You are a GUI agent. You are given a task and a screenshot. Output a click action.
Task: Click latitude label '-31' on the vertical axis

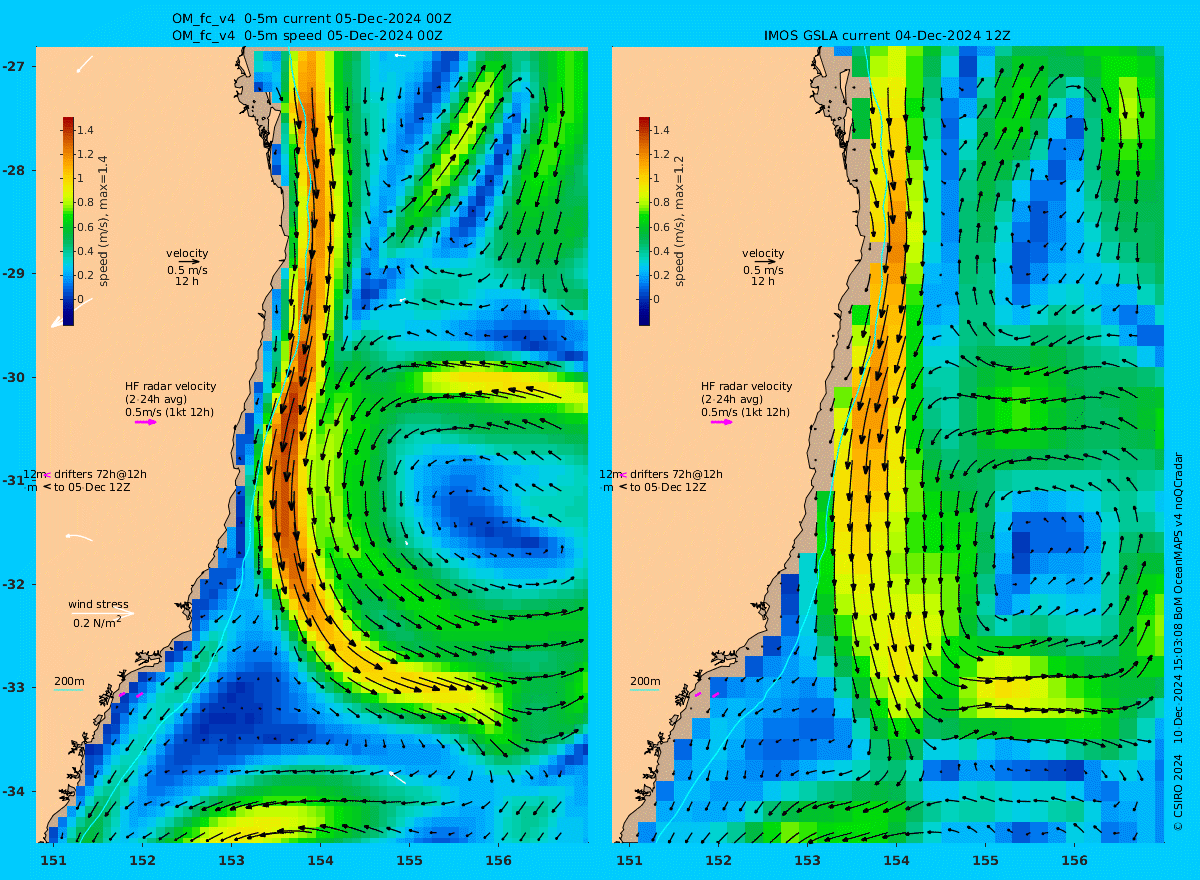(15, 480)
